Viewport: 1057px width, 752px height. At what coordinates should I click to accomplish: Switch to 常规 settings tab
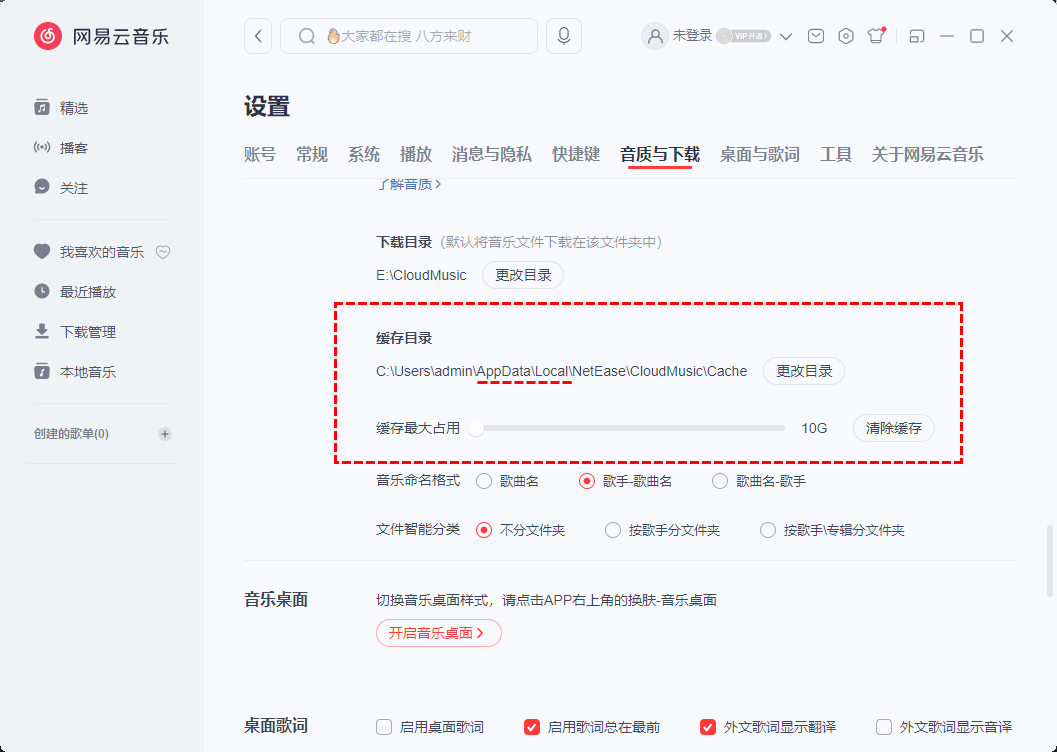(312, 154)
